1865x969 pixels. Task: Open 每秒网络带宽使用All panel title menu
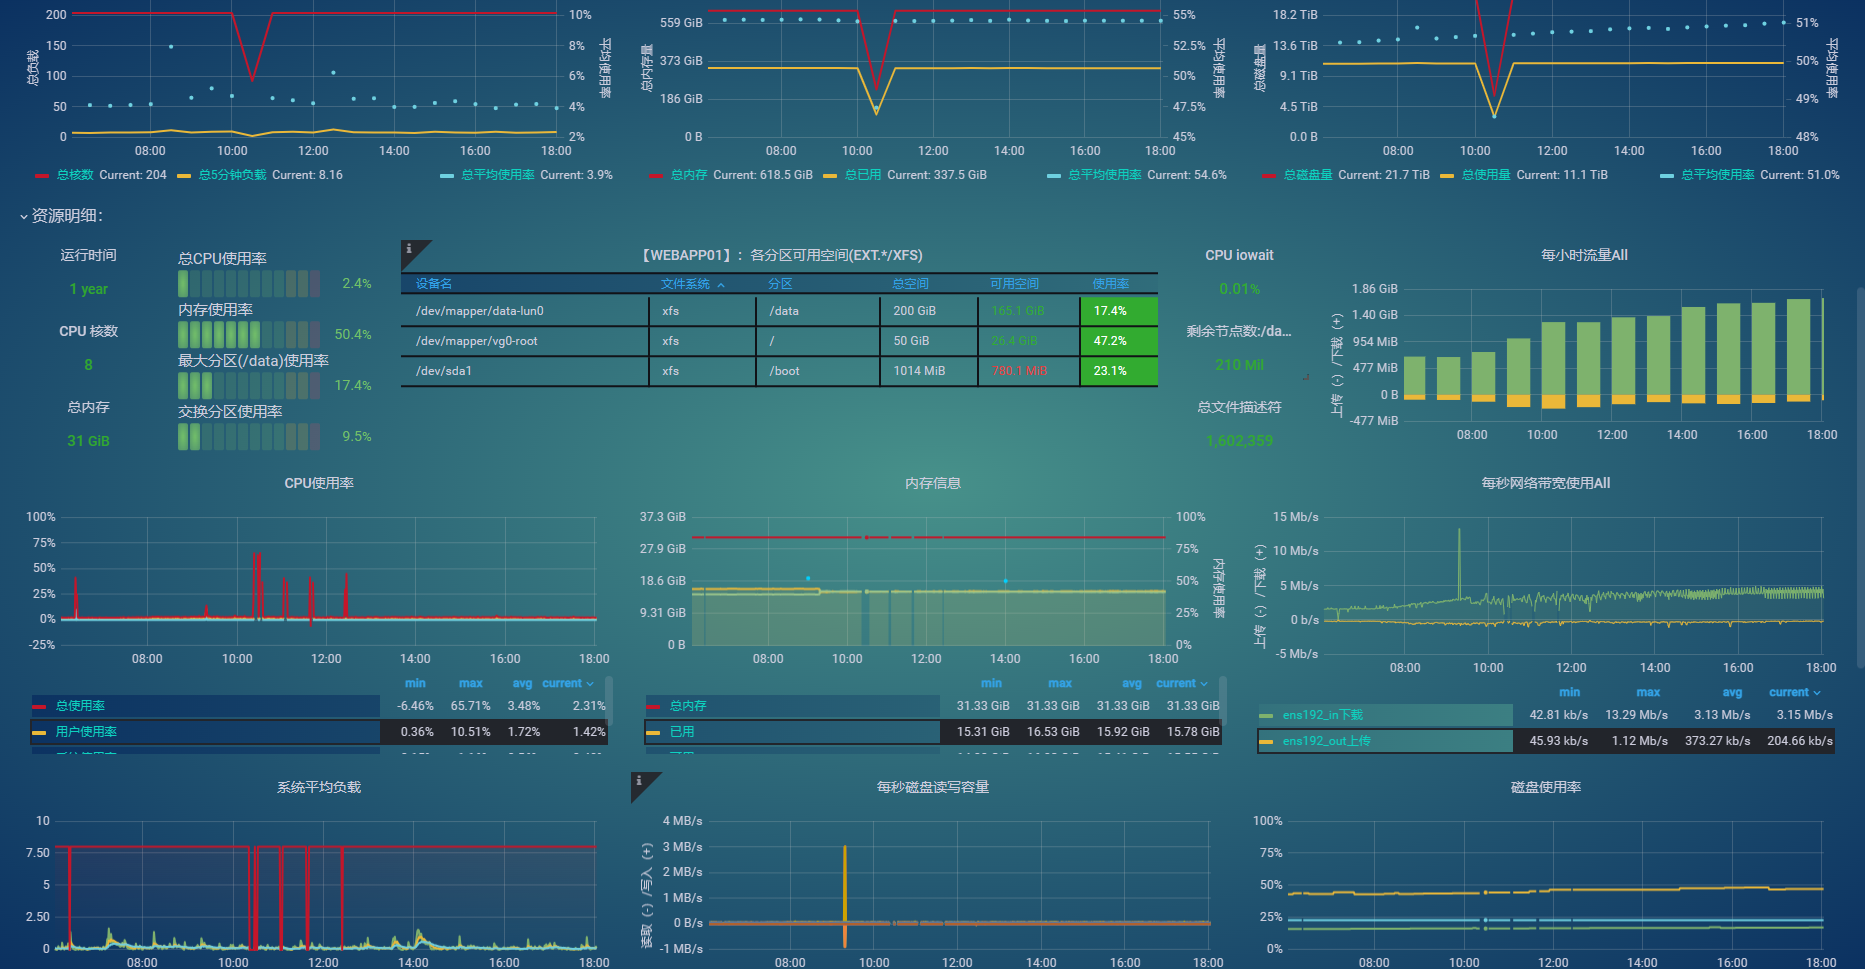(x=1545, y=484)
